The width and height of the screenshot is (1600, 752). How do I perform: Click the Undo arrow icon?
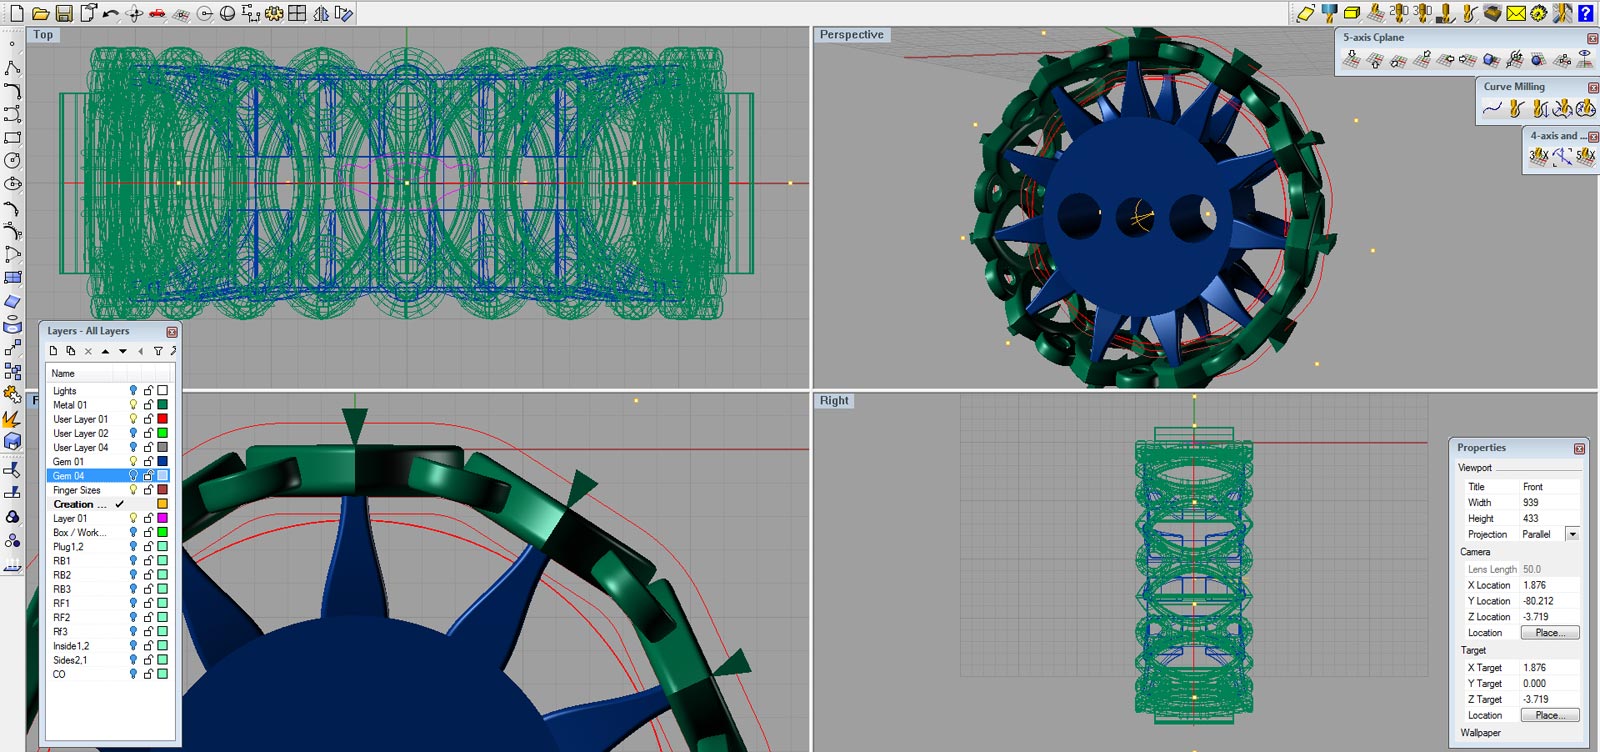coord(110,13)
